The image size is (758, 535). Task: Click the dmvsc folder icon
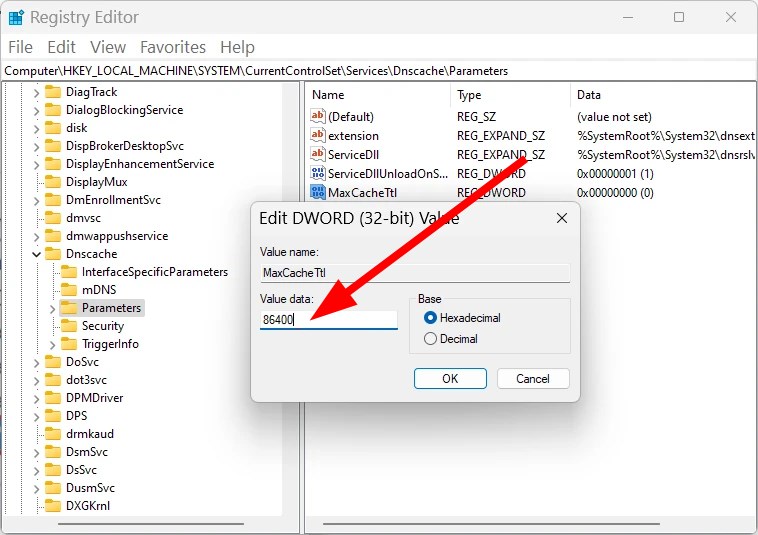[x=53, y=218]
